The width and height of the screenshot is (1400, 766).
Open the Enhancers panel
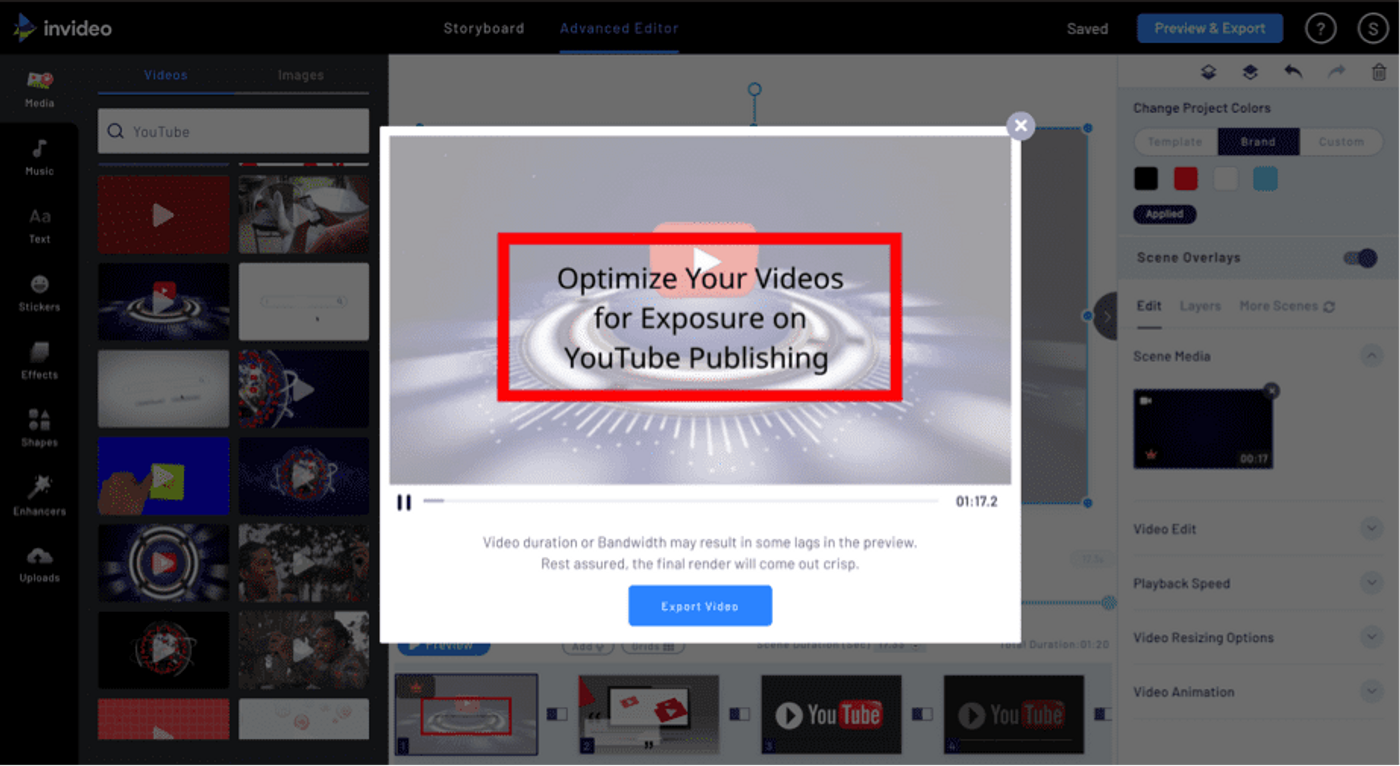(39, 498)
